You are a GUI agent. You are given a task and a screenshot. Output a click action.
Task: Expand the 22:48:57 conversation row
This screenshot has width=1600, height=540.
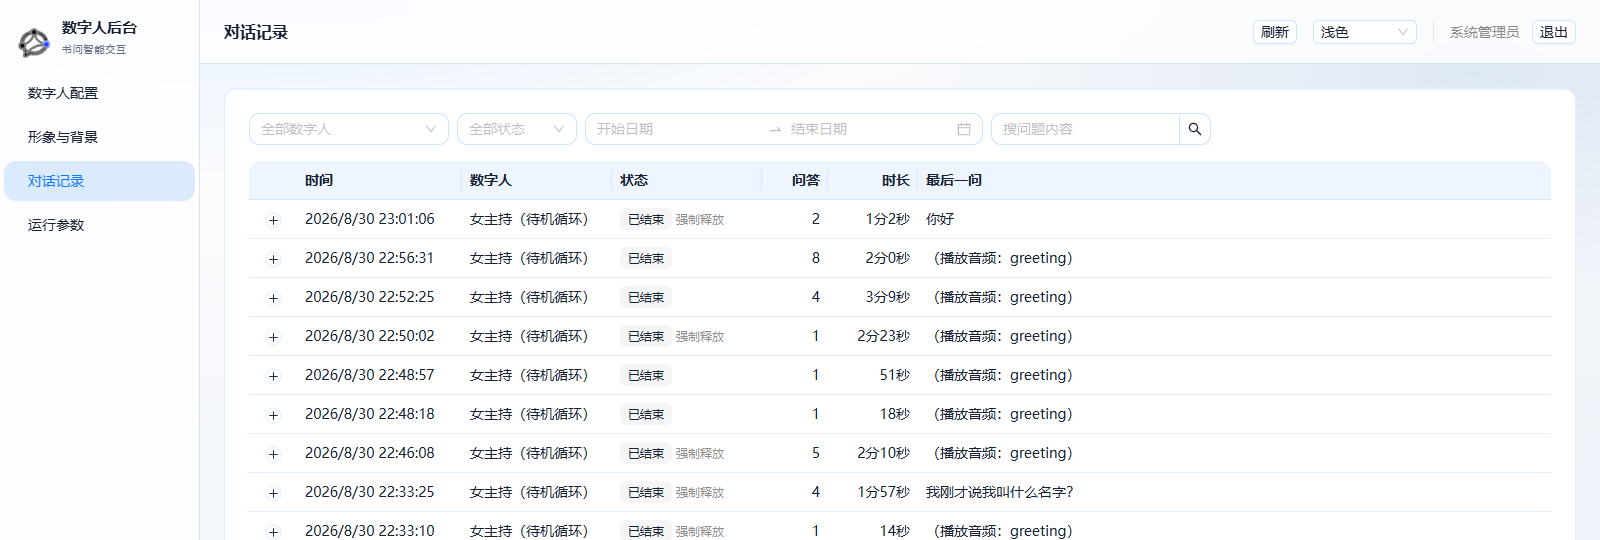coord(273,376)
